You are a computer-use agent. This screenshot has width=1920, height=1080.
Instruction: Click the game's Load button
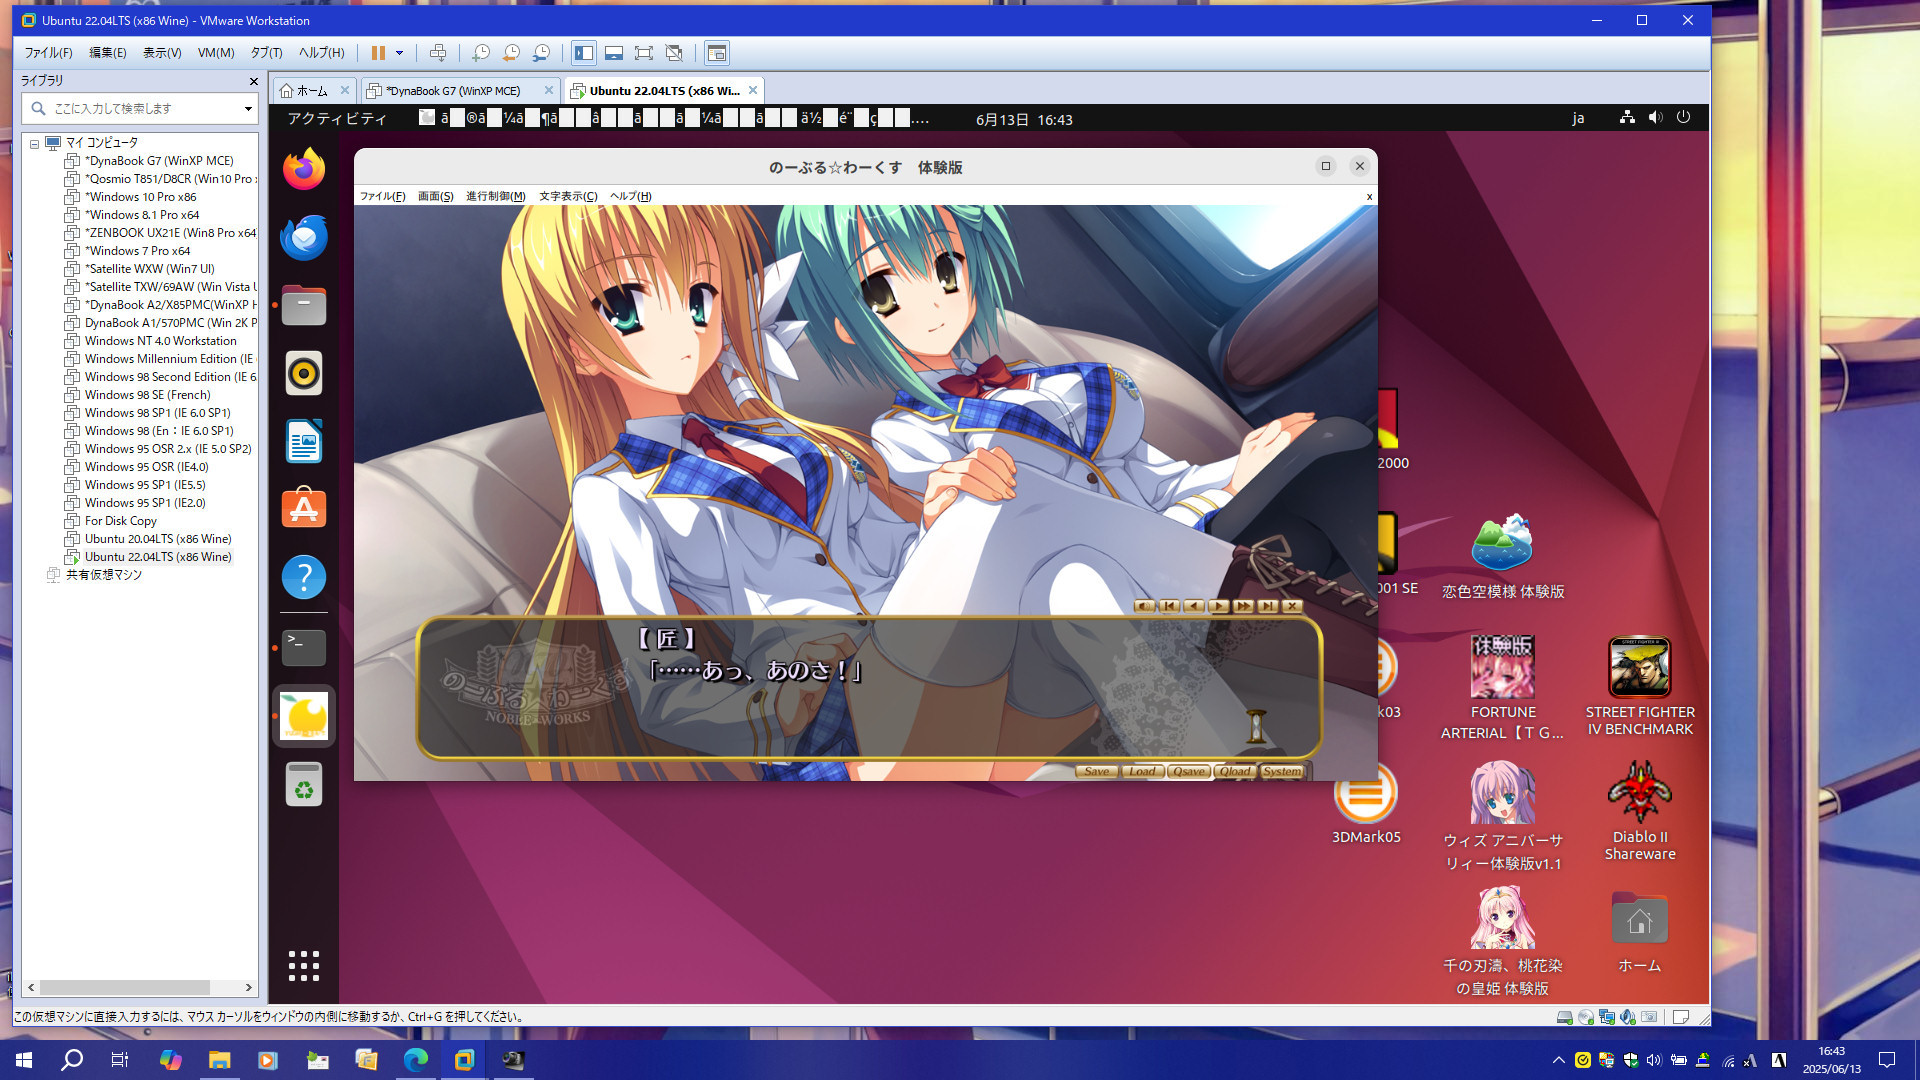1142,771
